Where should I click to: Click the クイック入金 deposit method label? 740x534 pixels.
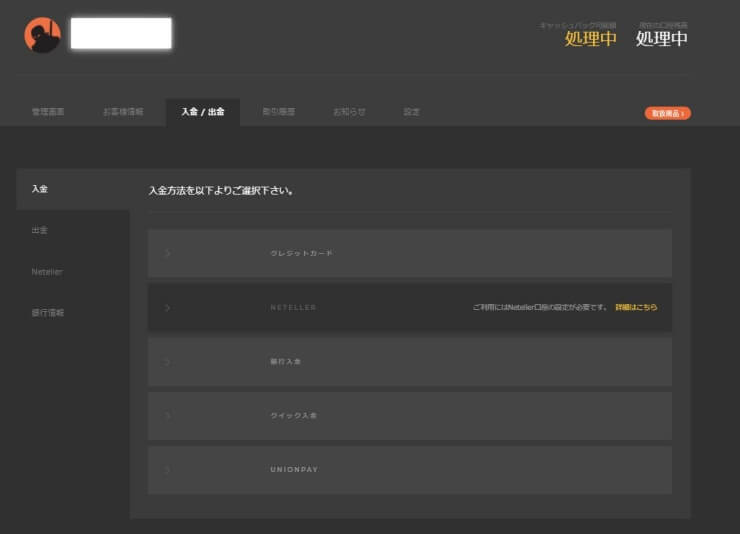coord(293,416)
